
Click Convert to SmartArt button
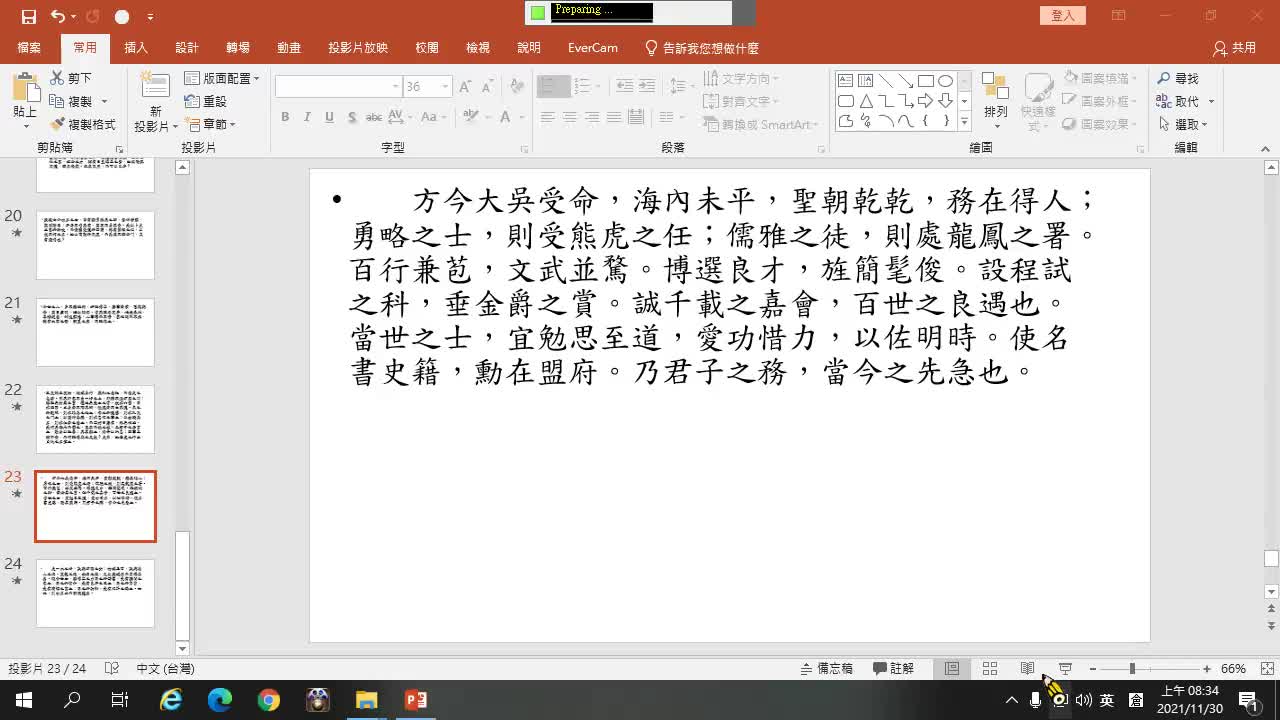click(x=762, y=124)
